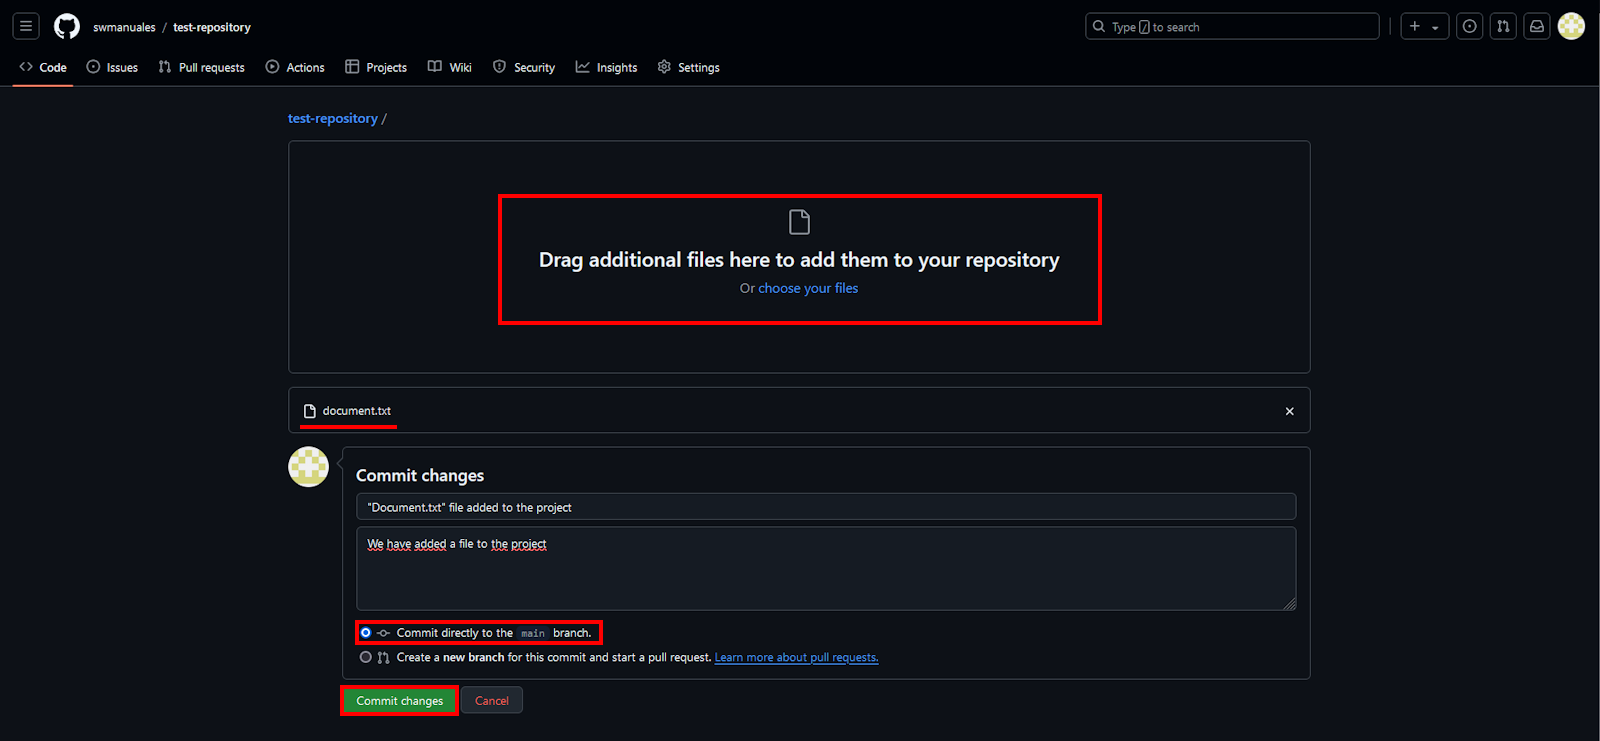Click the file icon in drop area
This screenshot has height=741, width=1600.
click(x=799, y=222)
